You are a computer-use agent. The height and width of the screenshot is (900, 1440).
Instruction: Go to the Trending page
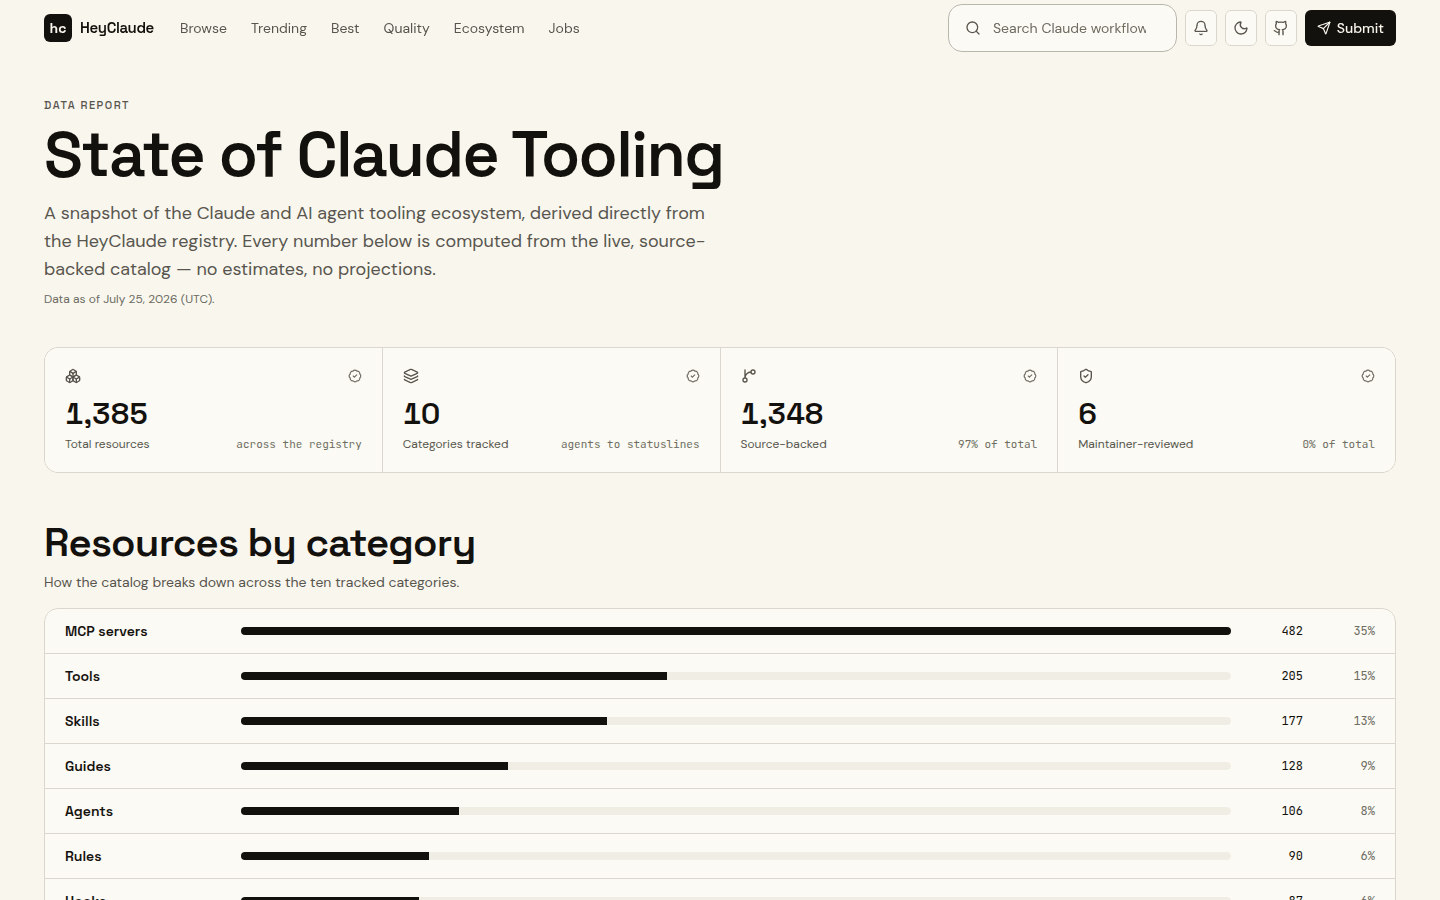pyautogui.click(x=279, y=28)
